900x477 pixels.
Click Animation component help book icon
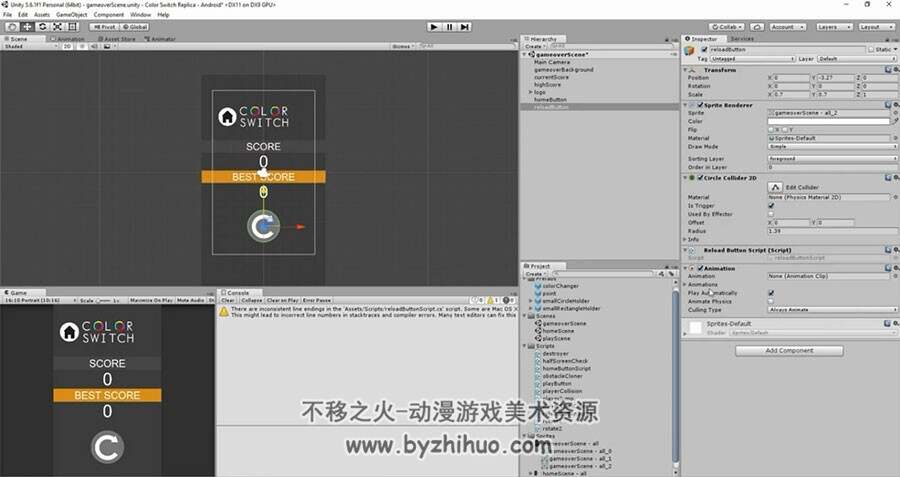pyautogui.click(x=888, y=268)
